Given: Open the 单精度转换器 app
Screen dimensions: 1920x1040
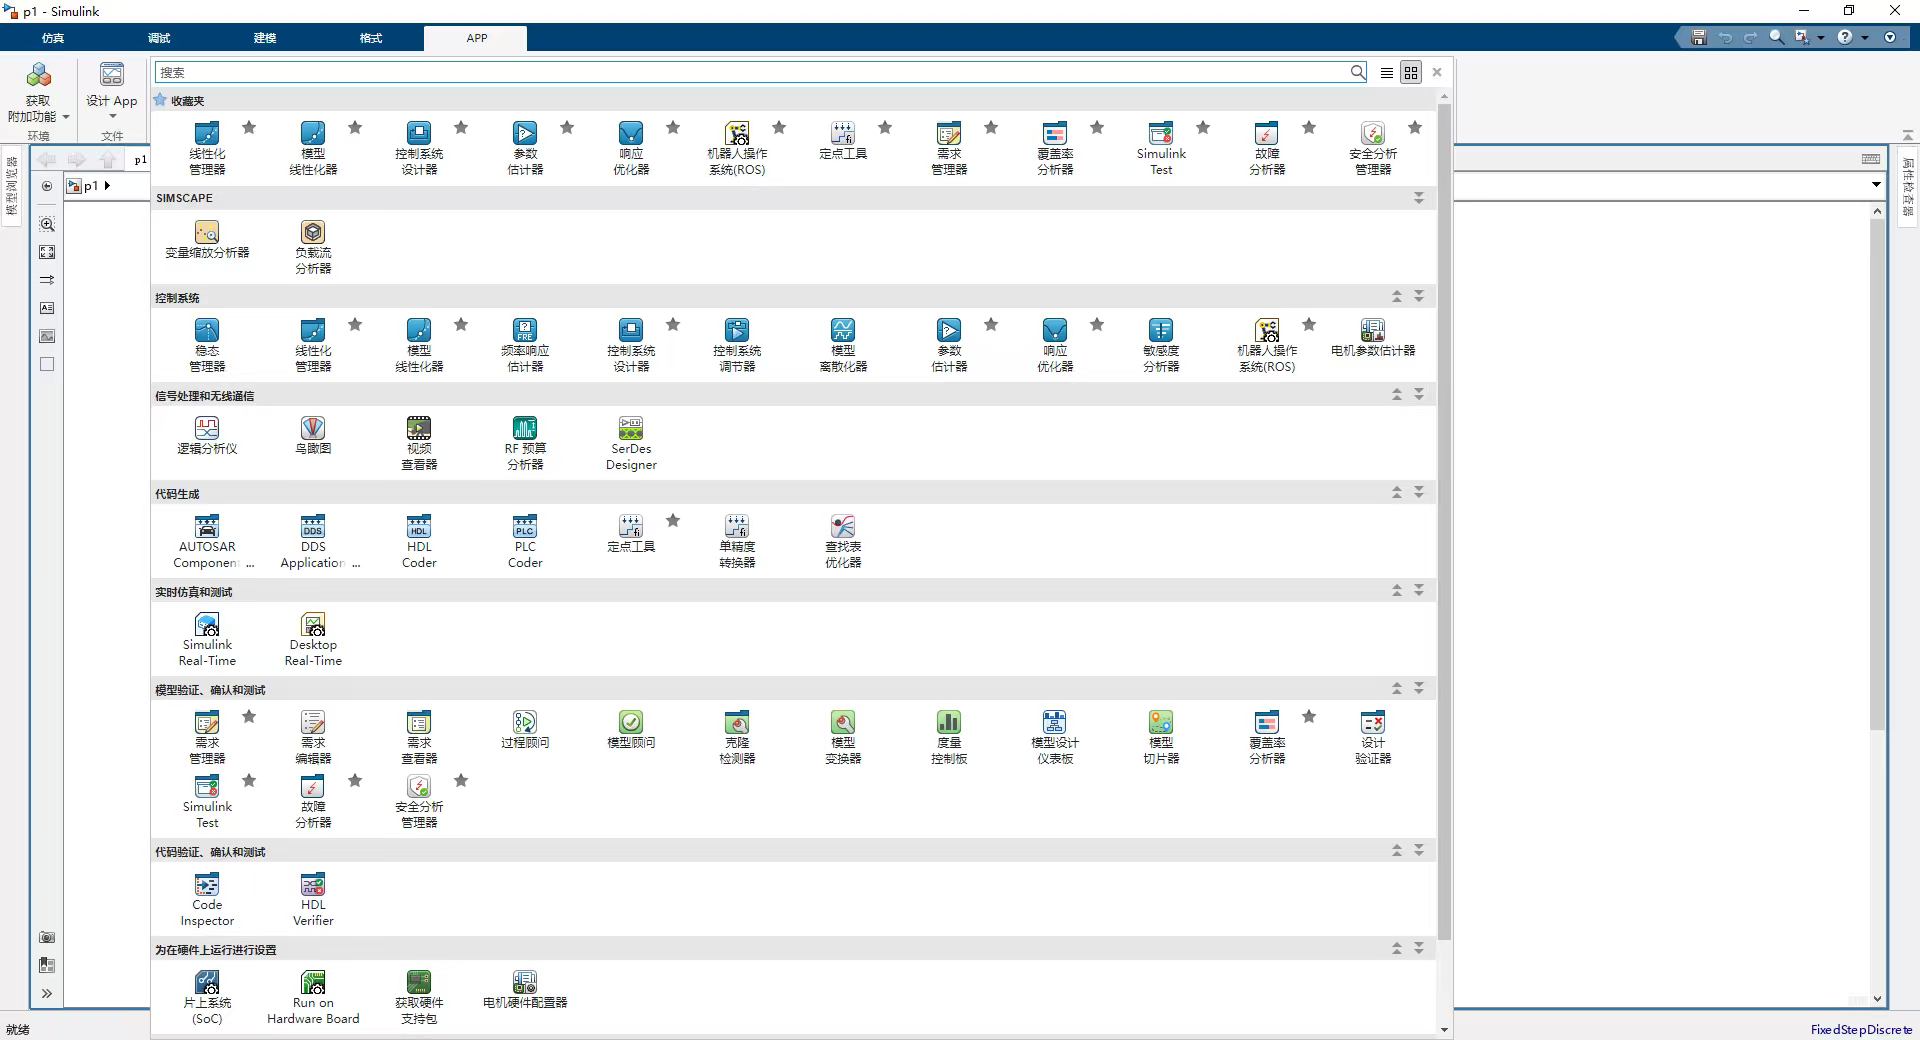Looking at the screenshot, I should point(737,542).
